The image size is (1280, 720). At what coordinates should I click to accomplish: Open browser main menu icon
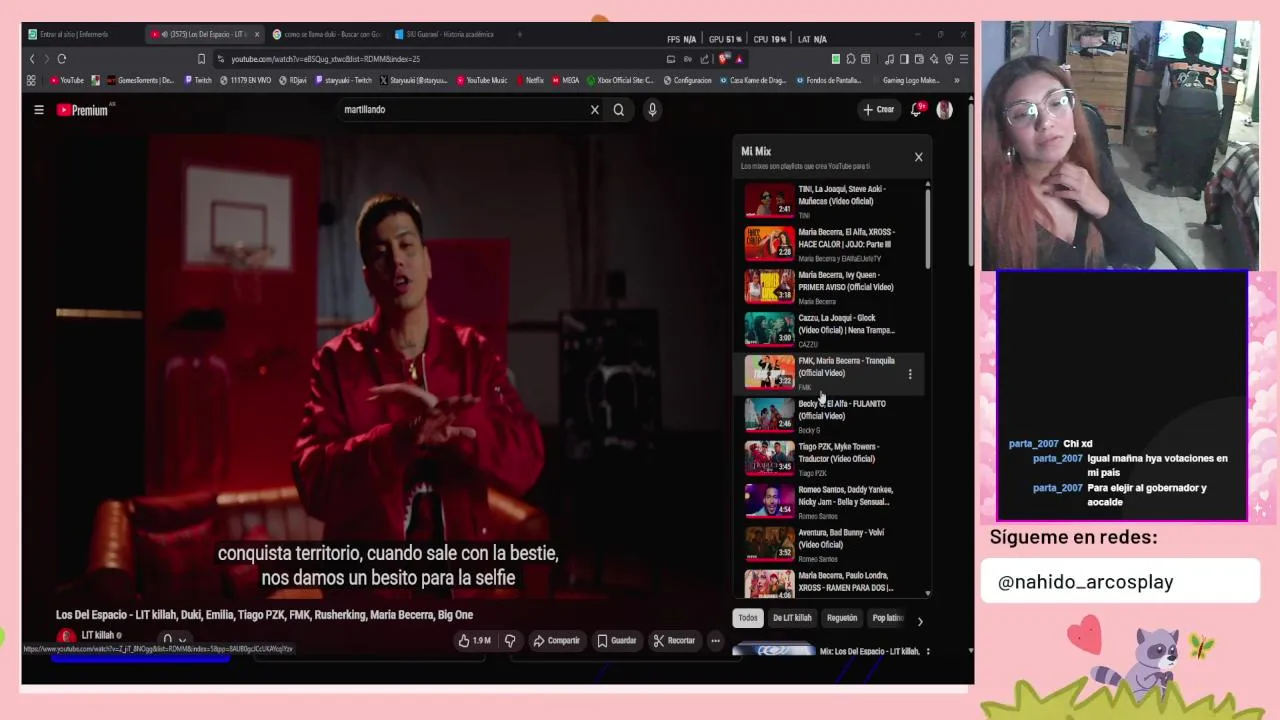coord(964,59)
